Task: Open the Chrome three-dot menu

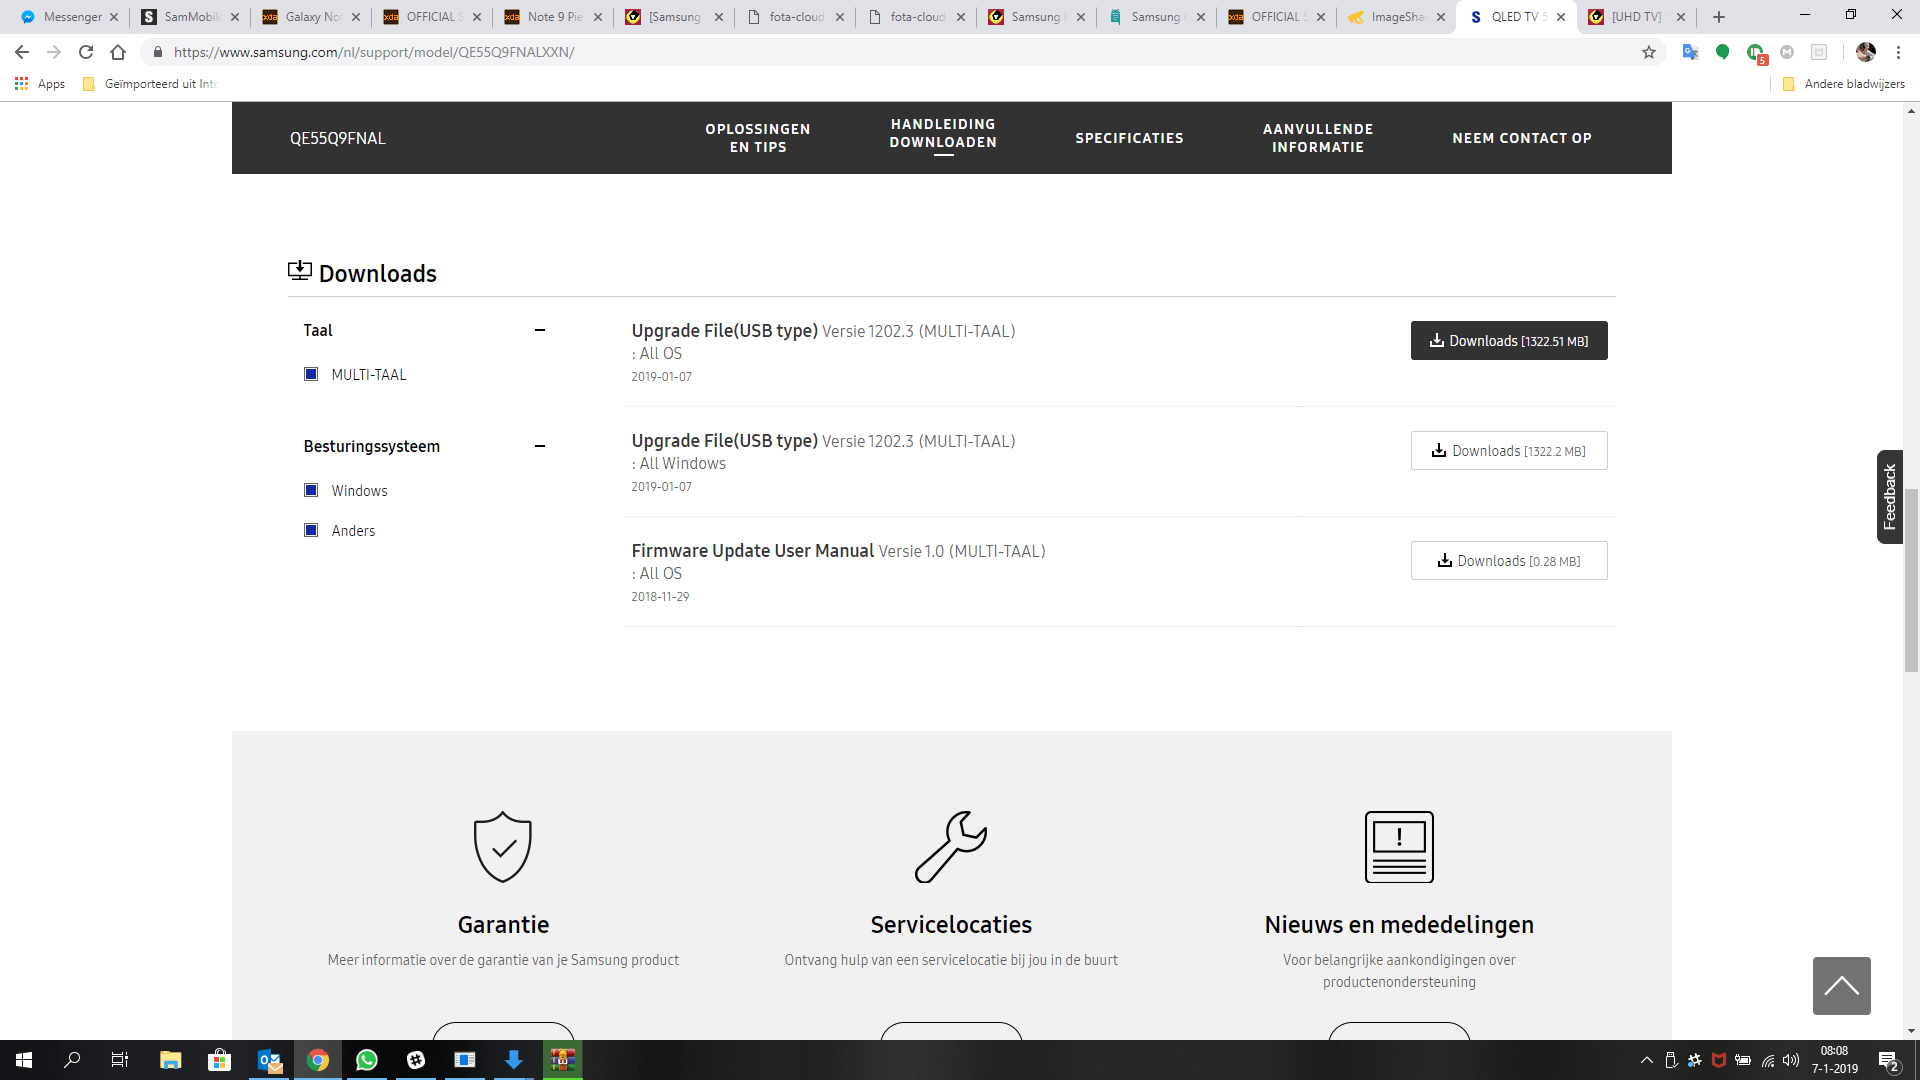Action: (1899, 52)
